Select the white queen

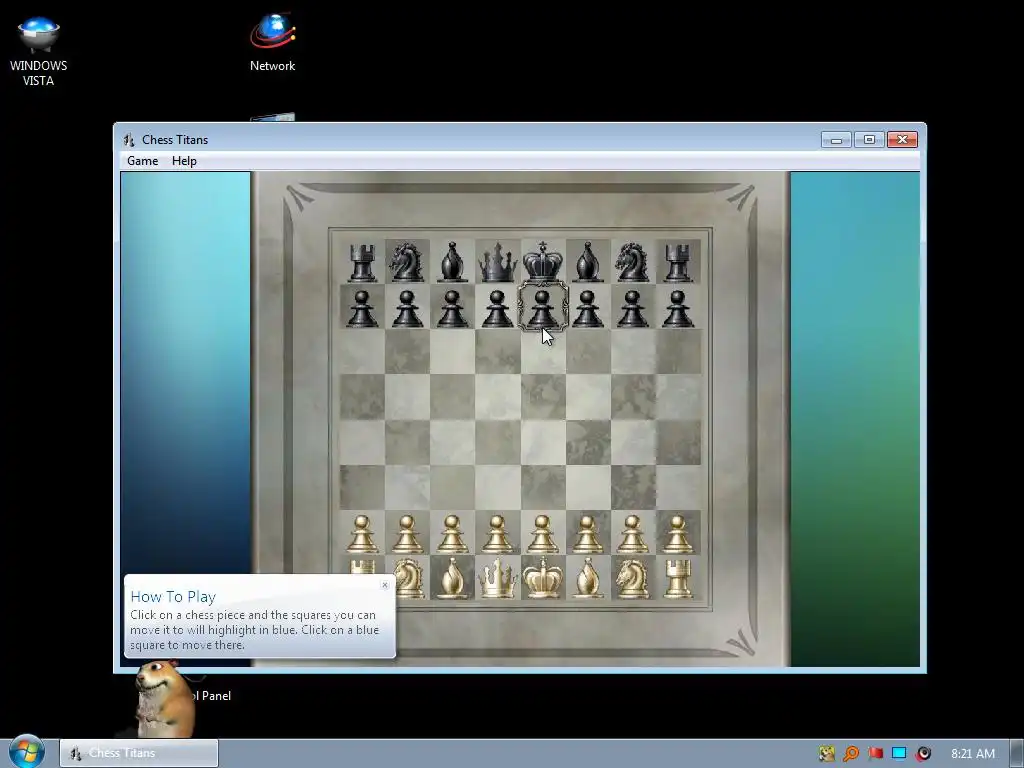click(x=498, y=579)
